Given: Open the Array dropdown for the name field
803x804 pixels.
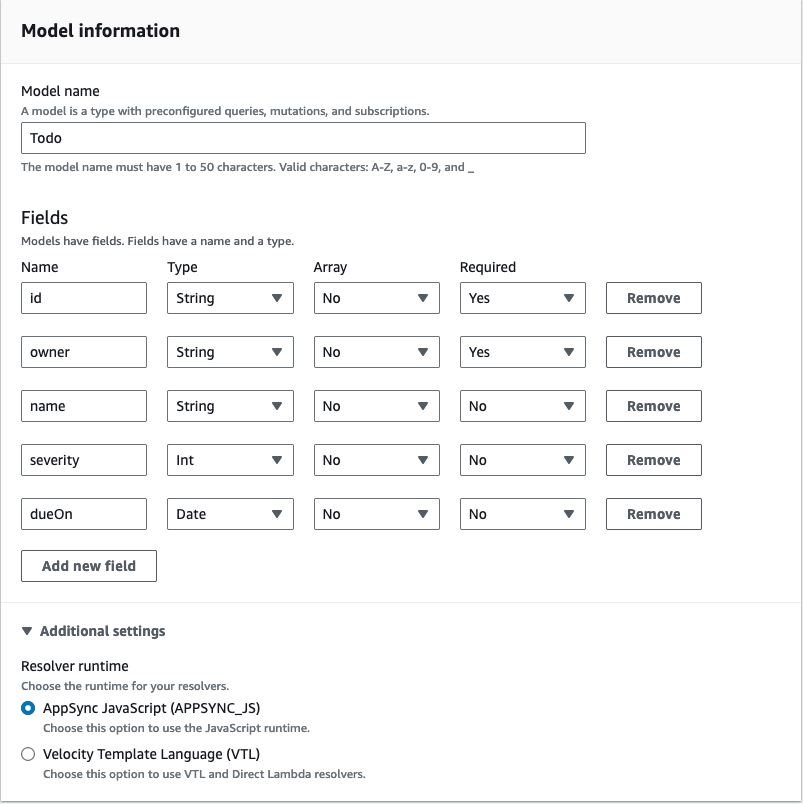Looking at the screenshot, I should click(x=376, y=405).
